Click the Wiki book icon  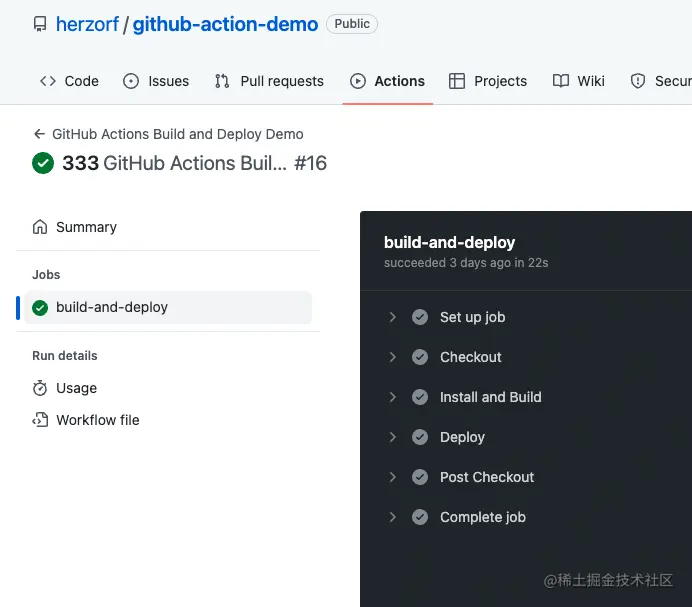pos(561,81)
